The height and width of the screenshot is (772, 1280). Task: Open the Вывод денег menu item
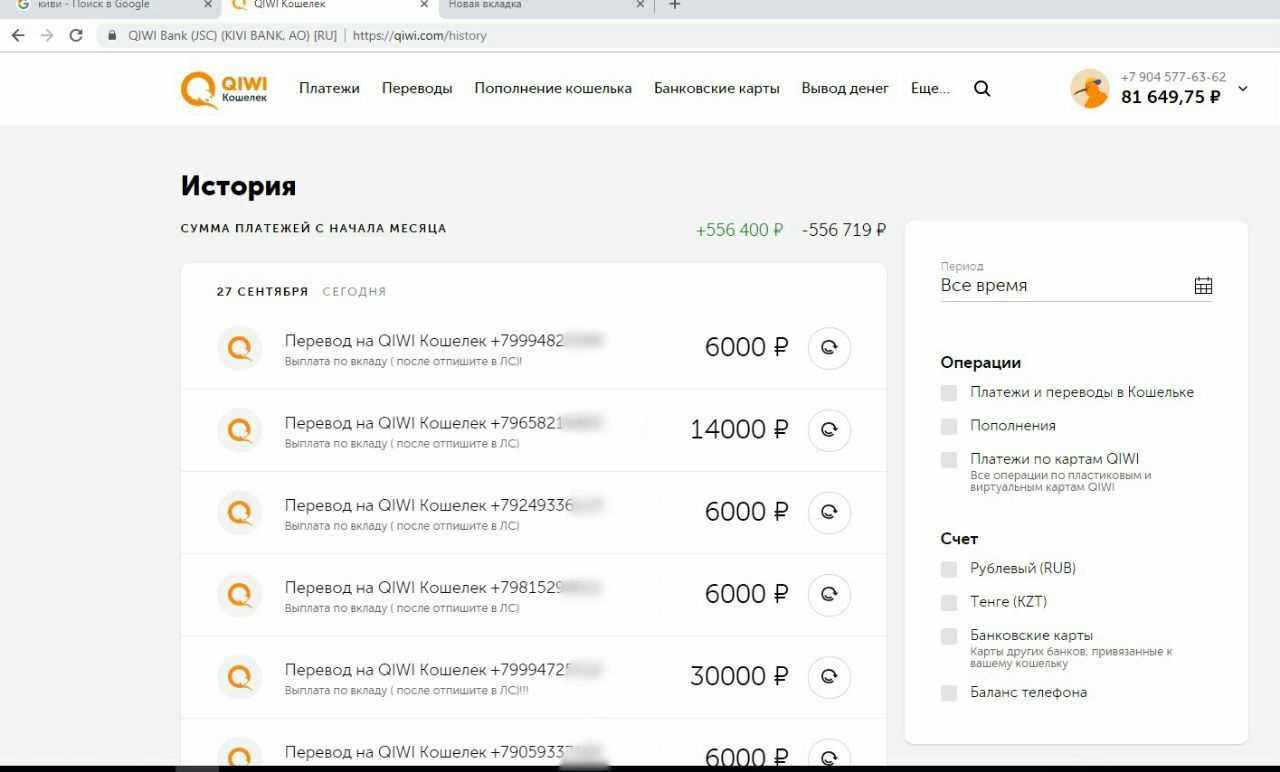(x=845, y=88)
